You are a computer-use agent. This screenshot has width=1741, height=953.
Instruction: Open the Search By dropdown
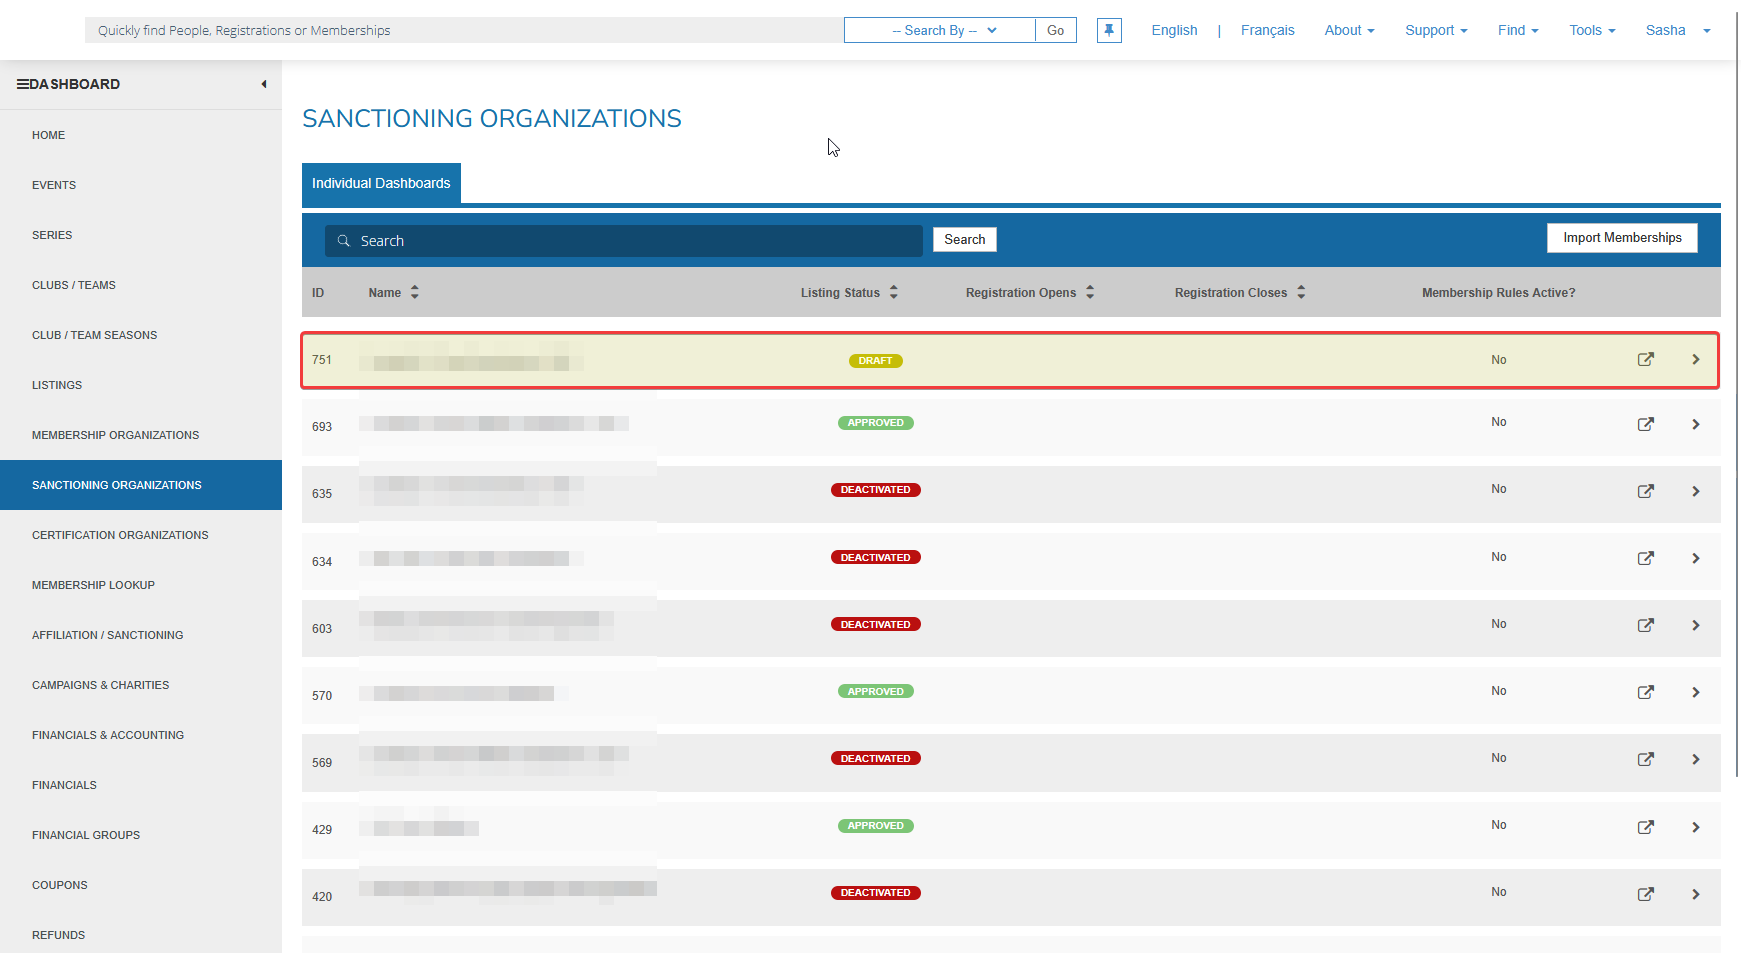coord(939,30)
